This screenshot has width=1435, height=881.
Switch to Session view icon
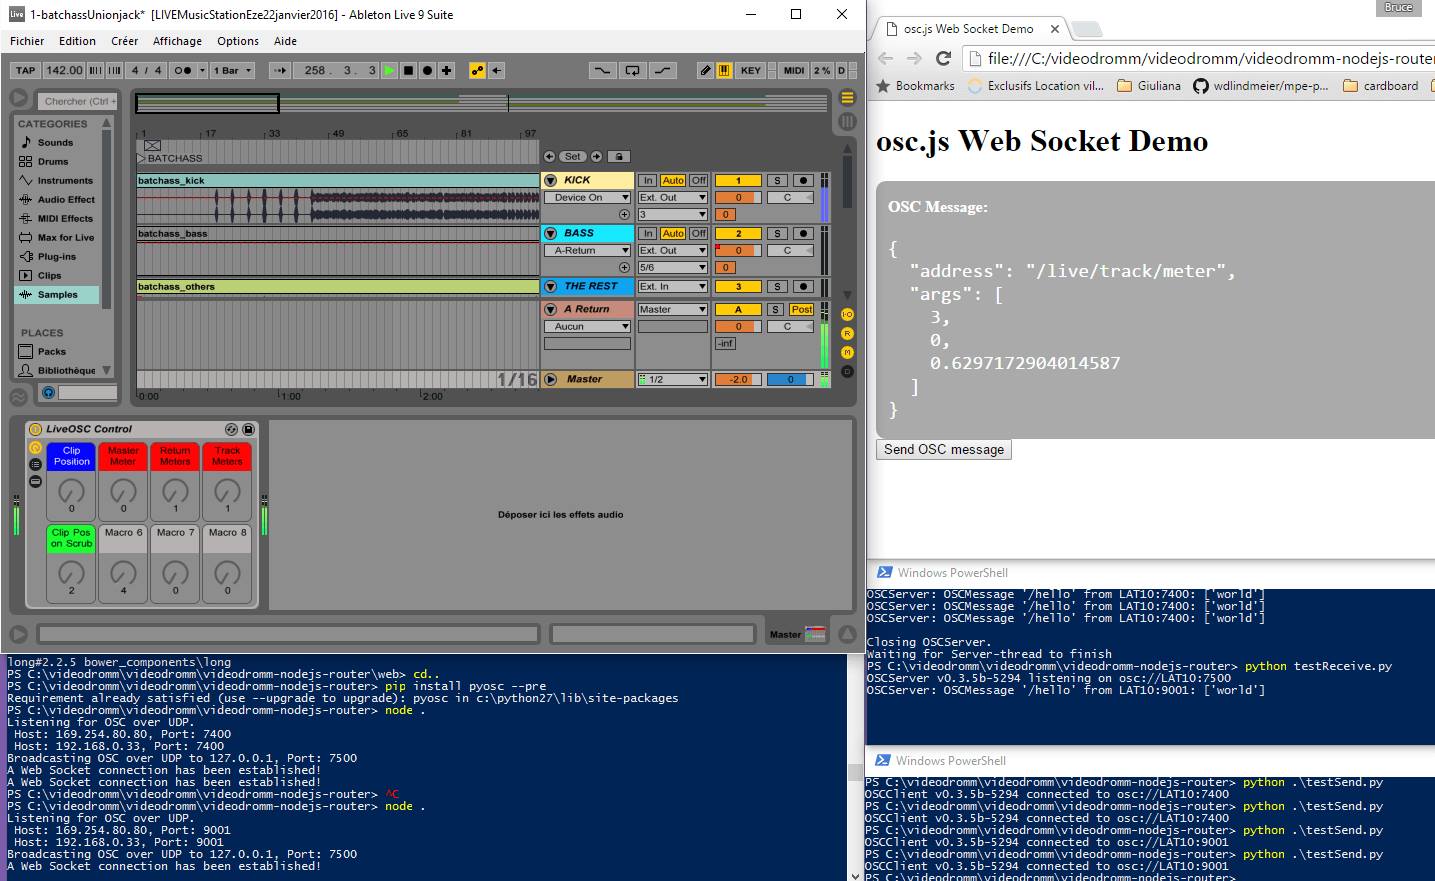coord(847,121)
